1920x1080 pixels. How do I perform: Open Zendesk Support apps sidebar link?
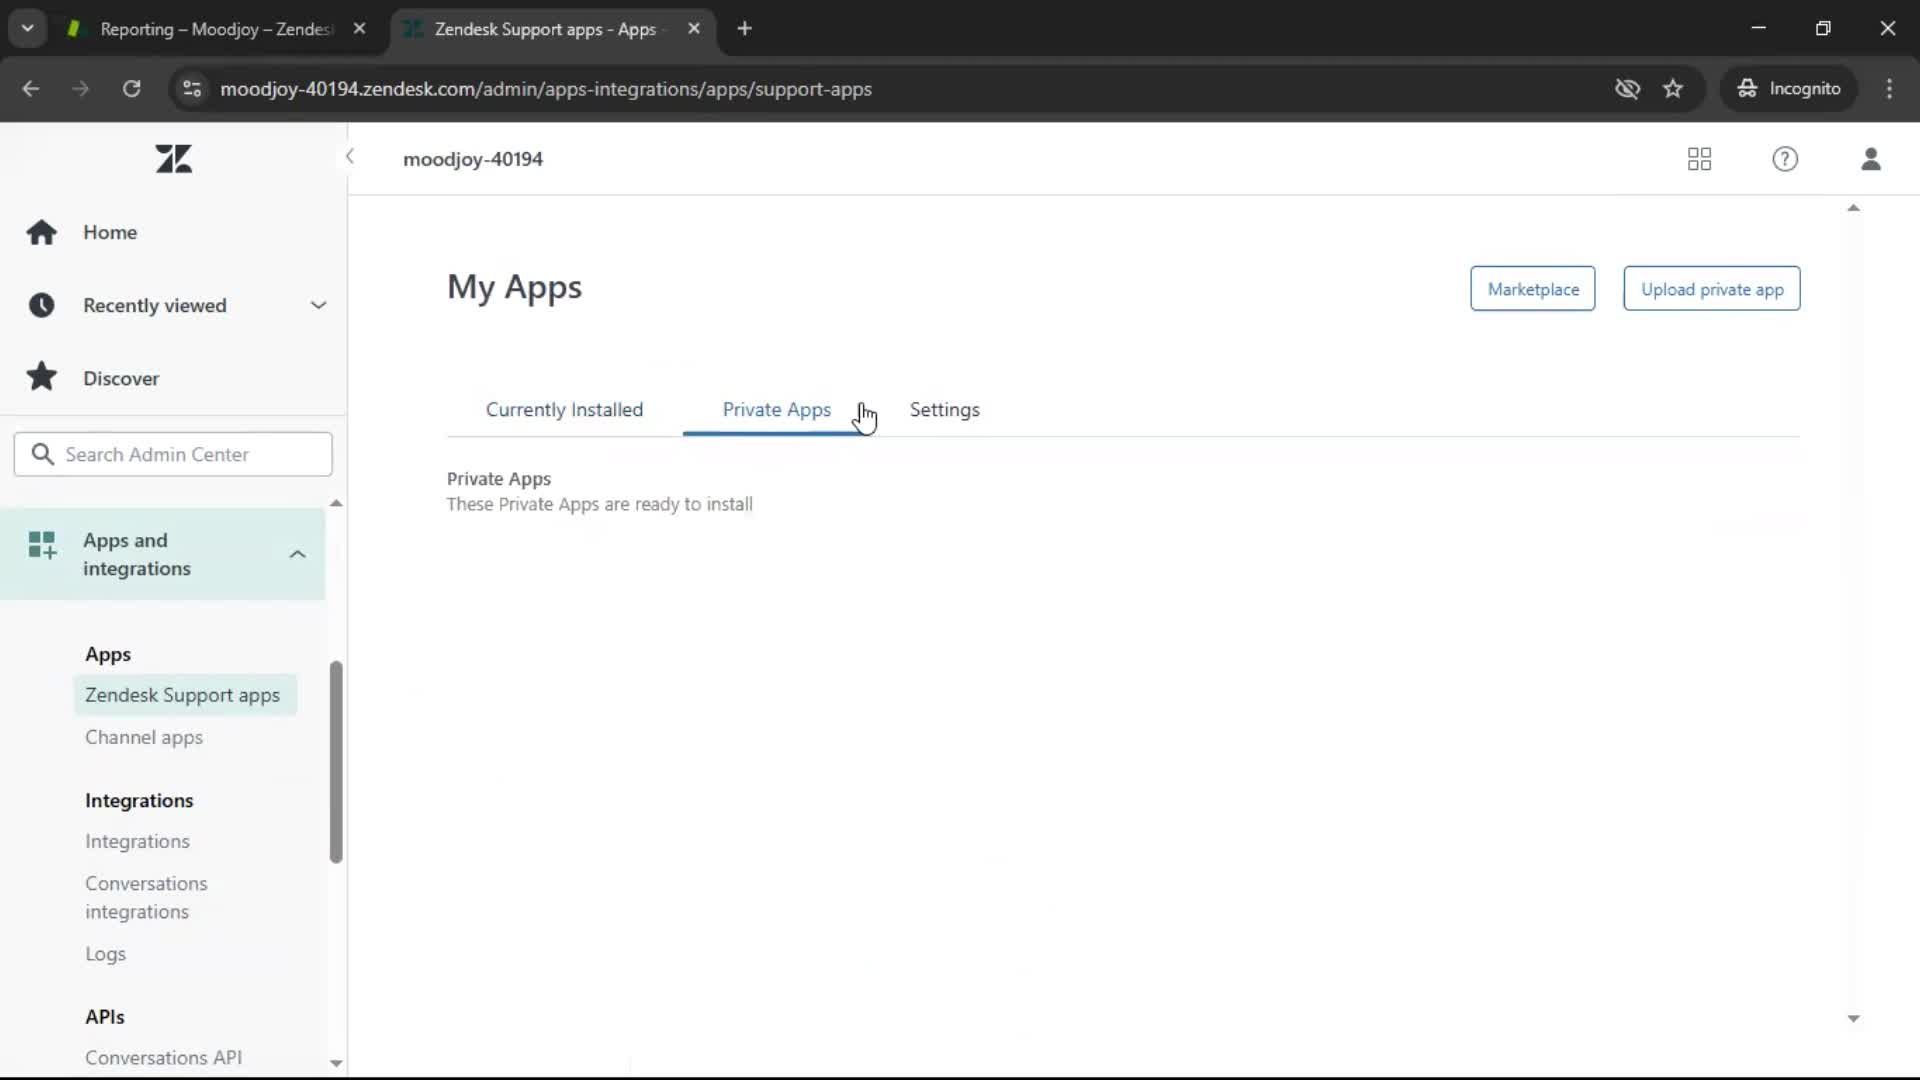point(185,695)
